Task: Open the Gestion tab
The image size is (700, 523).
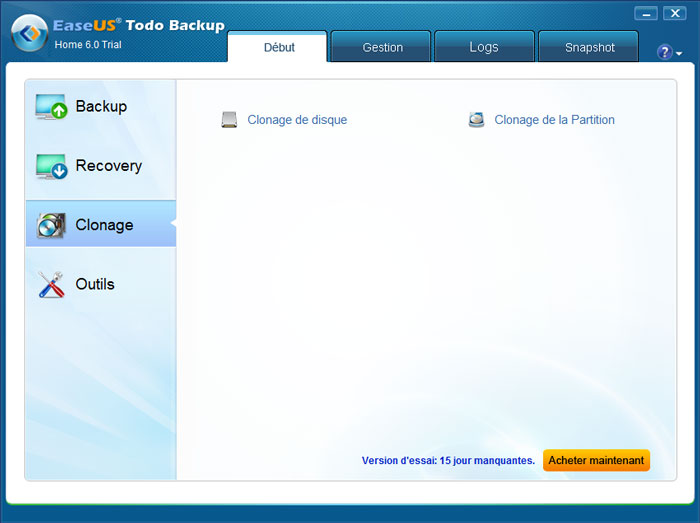Action: click(x=382, y=47)
